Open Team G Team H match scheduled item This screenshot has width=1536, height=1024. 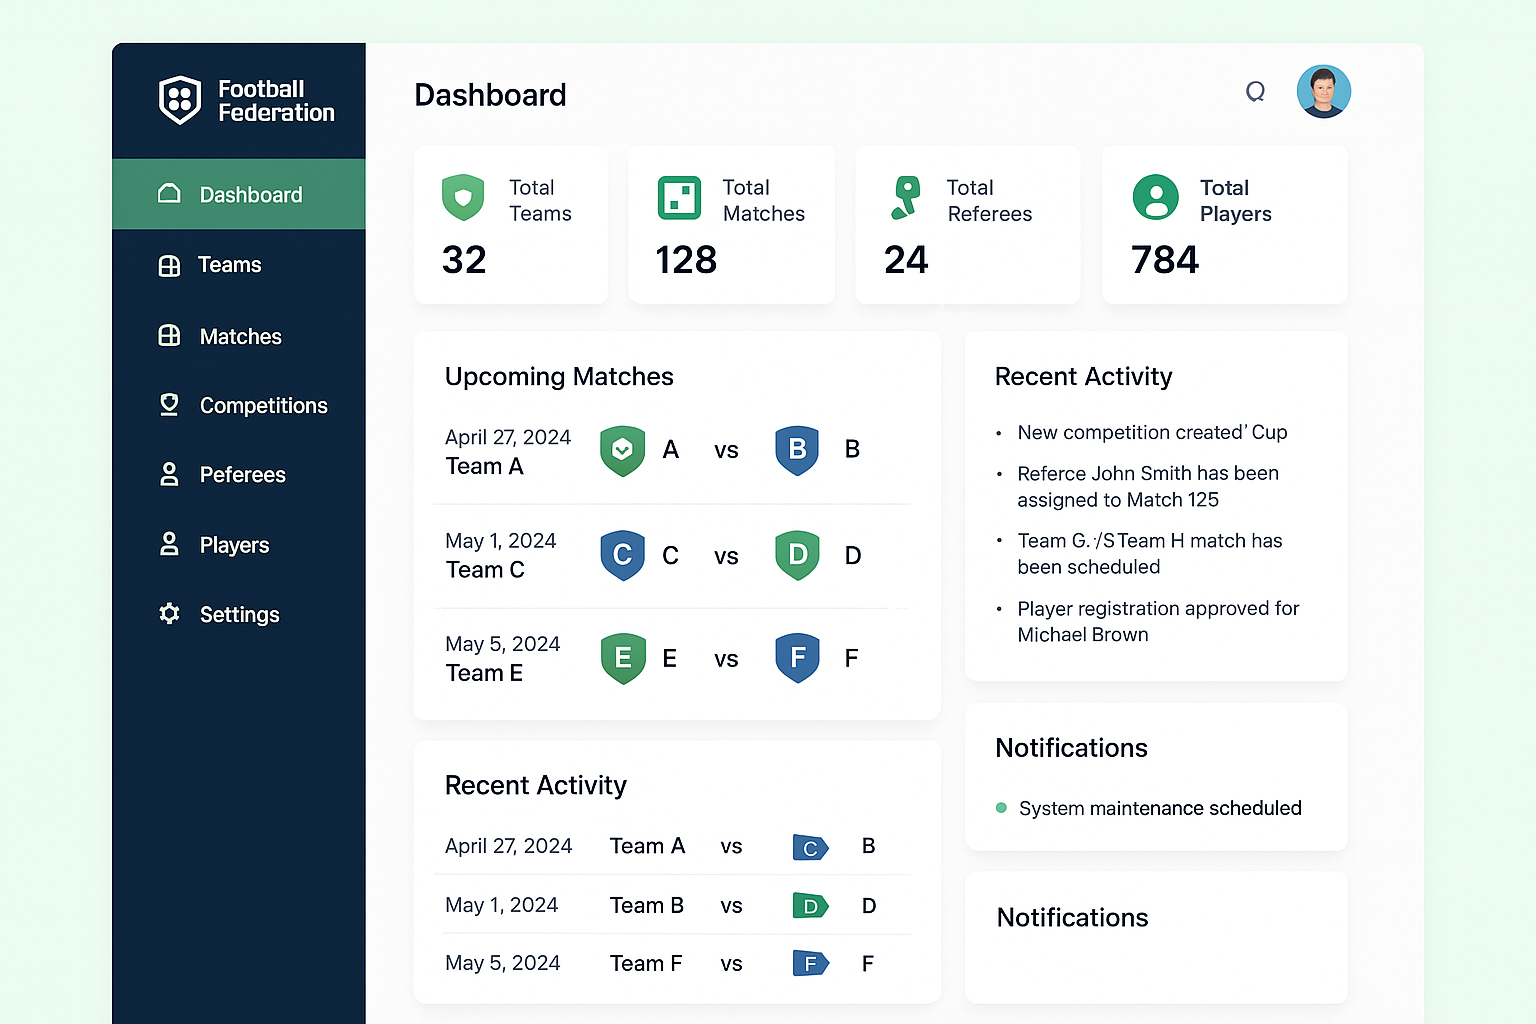pos(1150,553)
